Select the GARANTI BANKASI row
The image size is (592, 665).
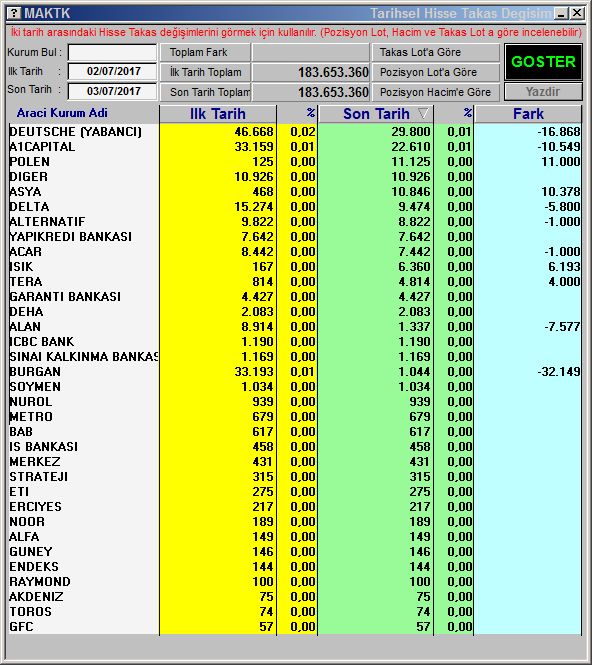coord(295,296)
